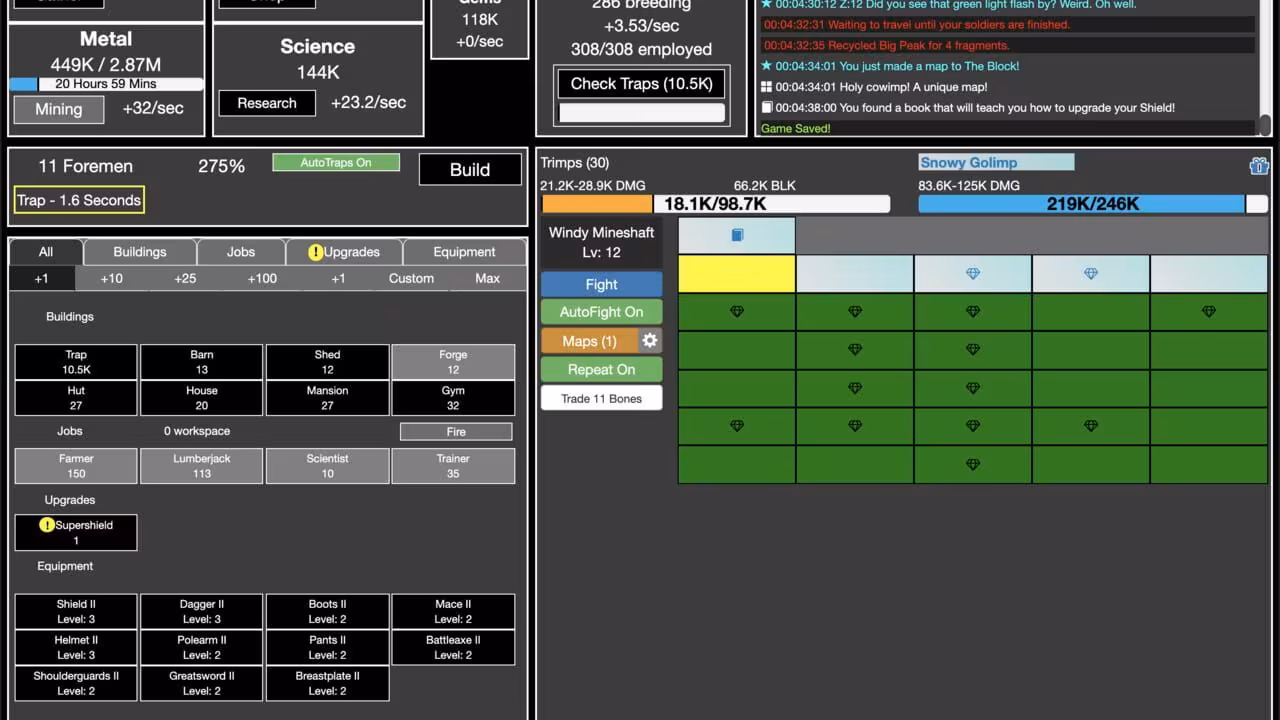
Task: Open Maps (1)
Action: click(589, 341)
